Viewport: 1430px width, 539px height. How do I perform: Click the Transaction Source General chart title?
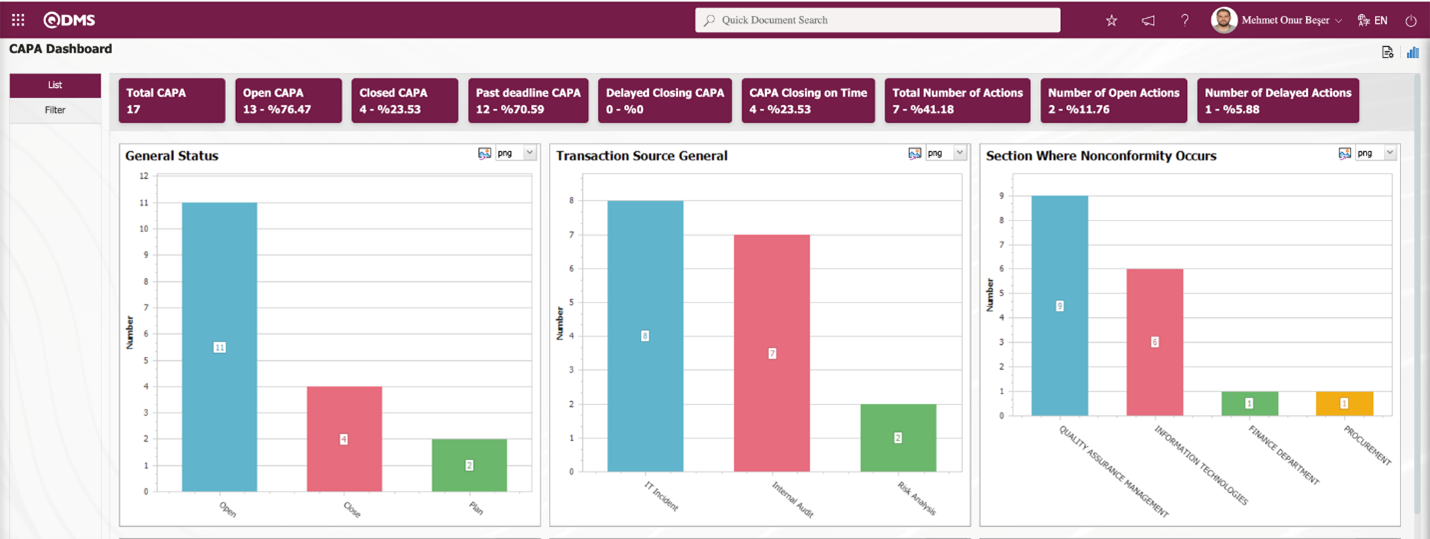(x=642, y=156)
